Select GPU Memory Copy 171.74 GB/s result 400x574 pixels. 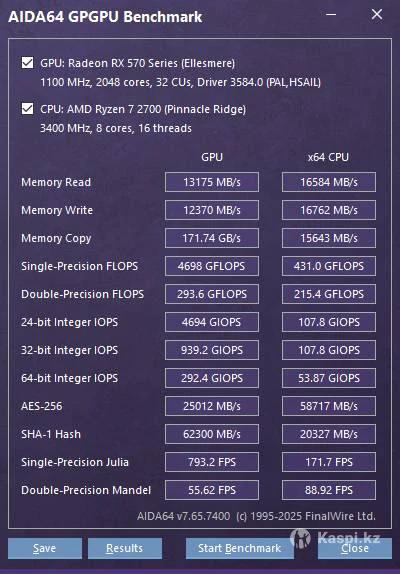(212, 238)
